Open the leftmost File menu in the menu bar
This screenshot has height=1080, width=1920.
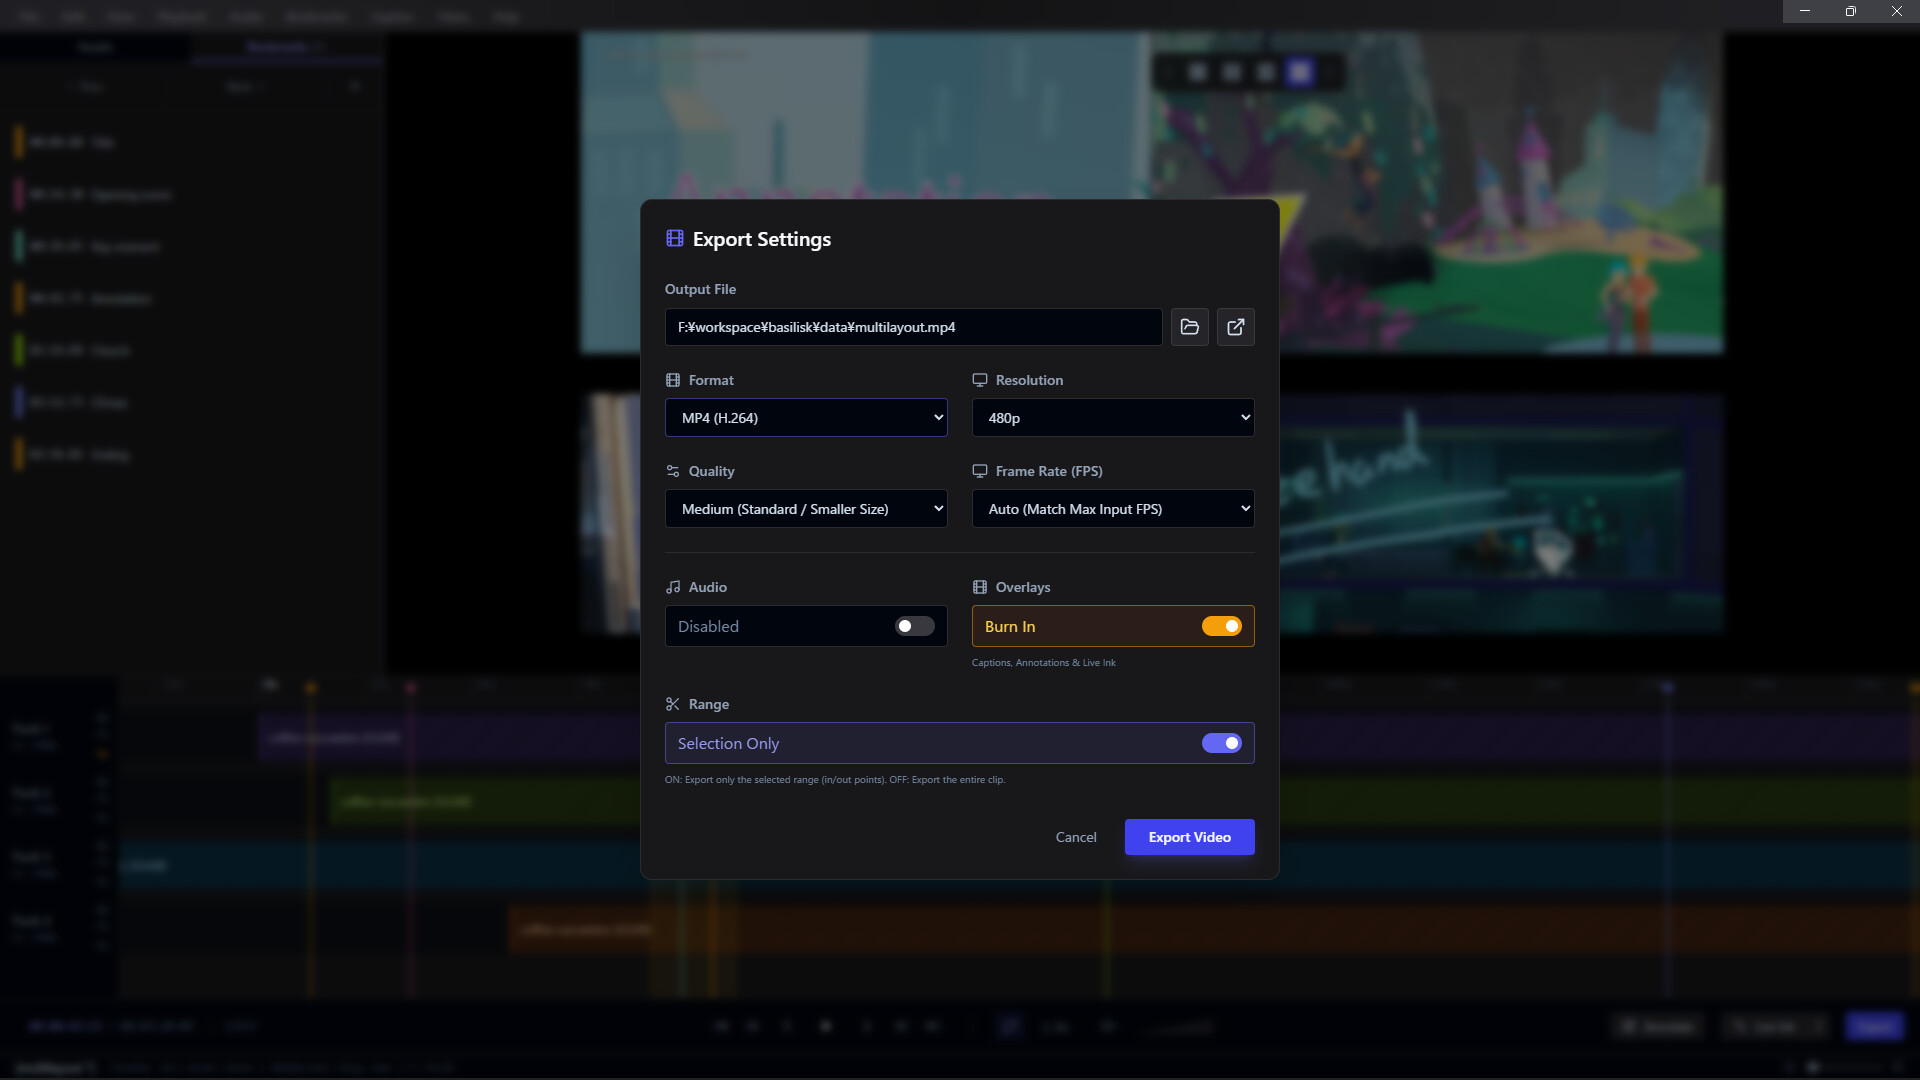(27, 17)
